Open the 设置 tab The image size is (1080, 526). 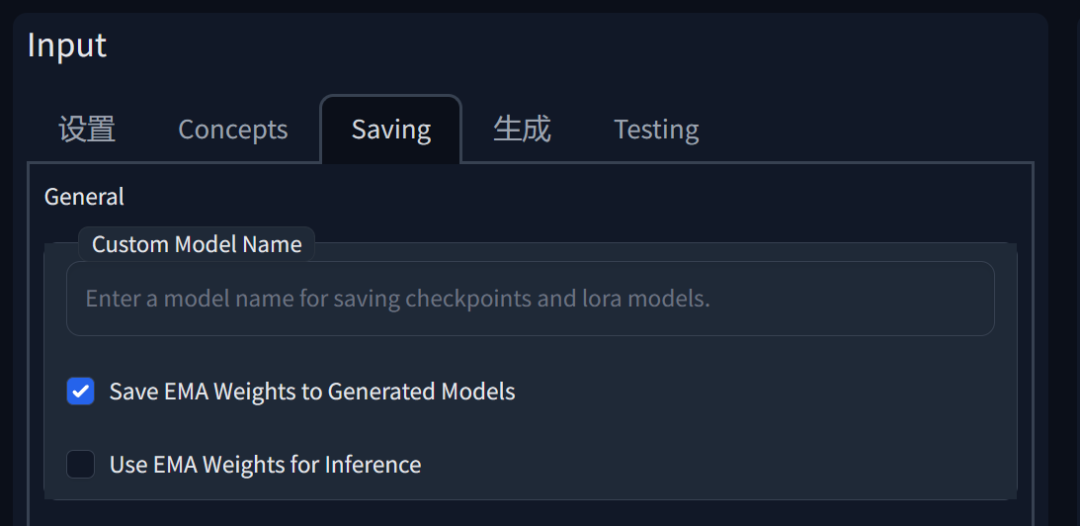[87, 129]
